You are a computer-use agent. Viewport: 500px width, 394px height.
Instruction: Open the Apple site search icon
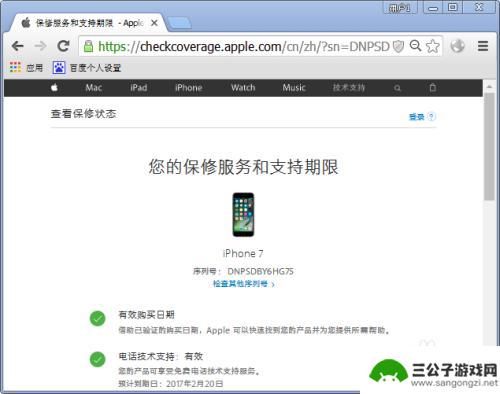click(x=397, y=88)
